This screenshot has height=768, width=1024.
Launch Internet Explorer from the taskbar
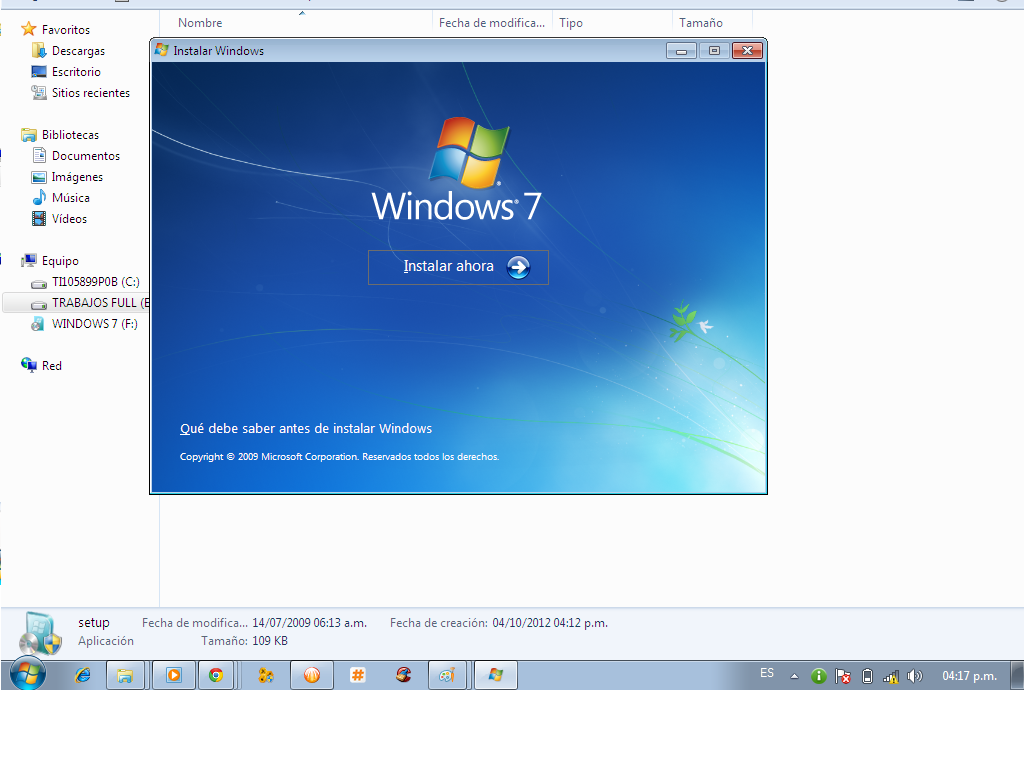click(x=82, y=675)
